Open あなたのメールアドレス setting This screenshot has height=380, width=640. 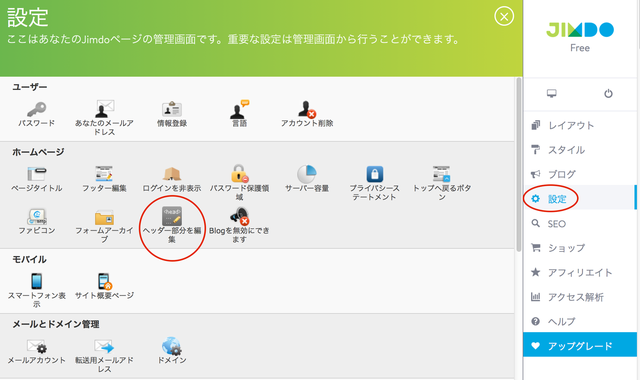104,118
